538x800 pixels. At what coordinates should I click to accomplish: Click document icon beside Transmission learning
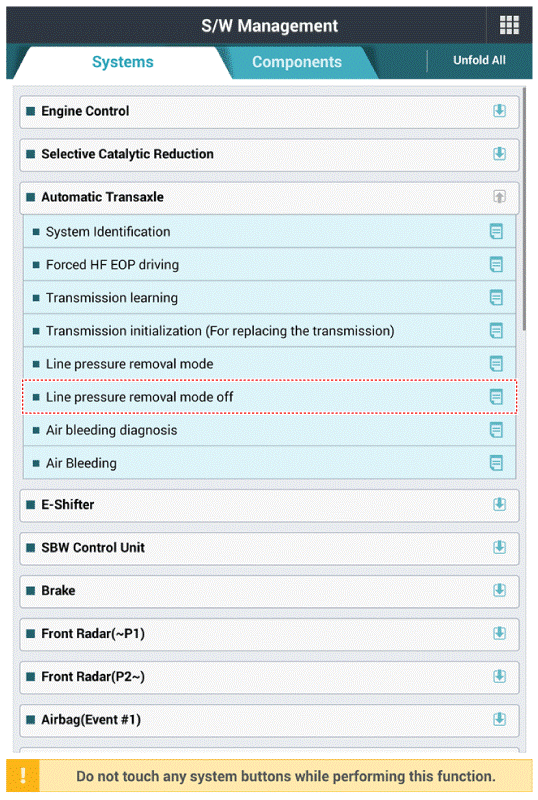pyautogui.click(x=496, y=297)
